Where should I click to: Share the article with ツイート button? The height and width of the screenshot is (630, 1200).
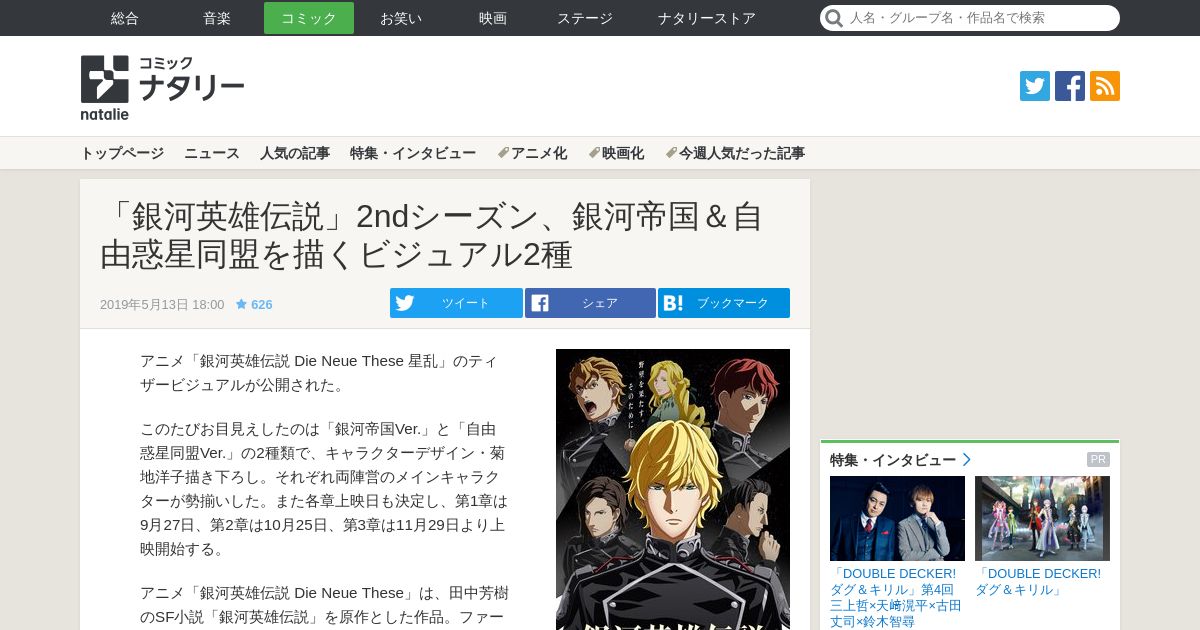tap(456, 303)
